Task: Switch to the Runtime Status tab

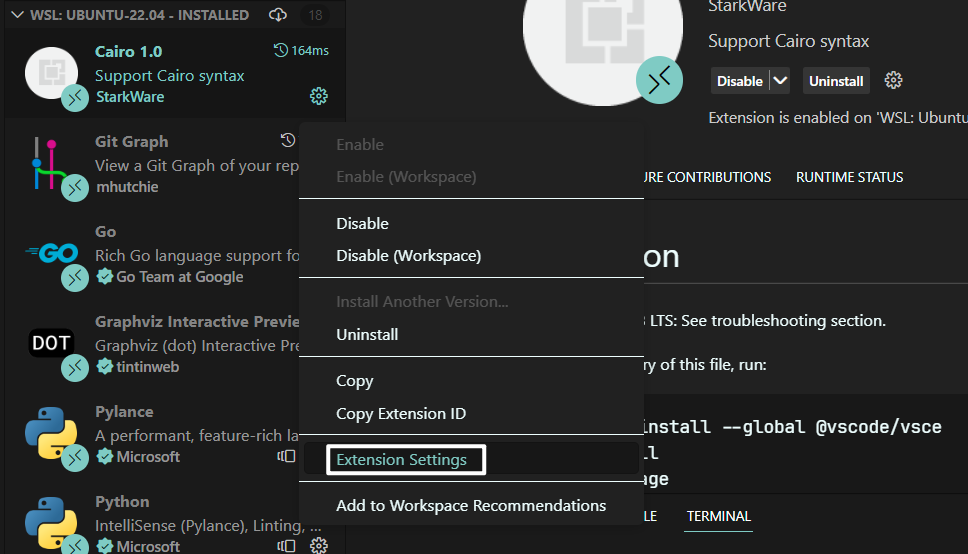Action: tap(849, 177)
